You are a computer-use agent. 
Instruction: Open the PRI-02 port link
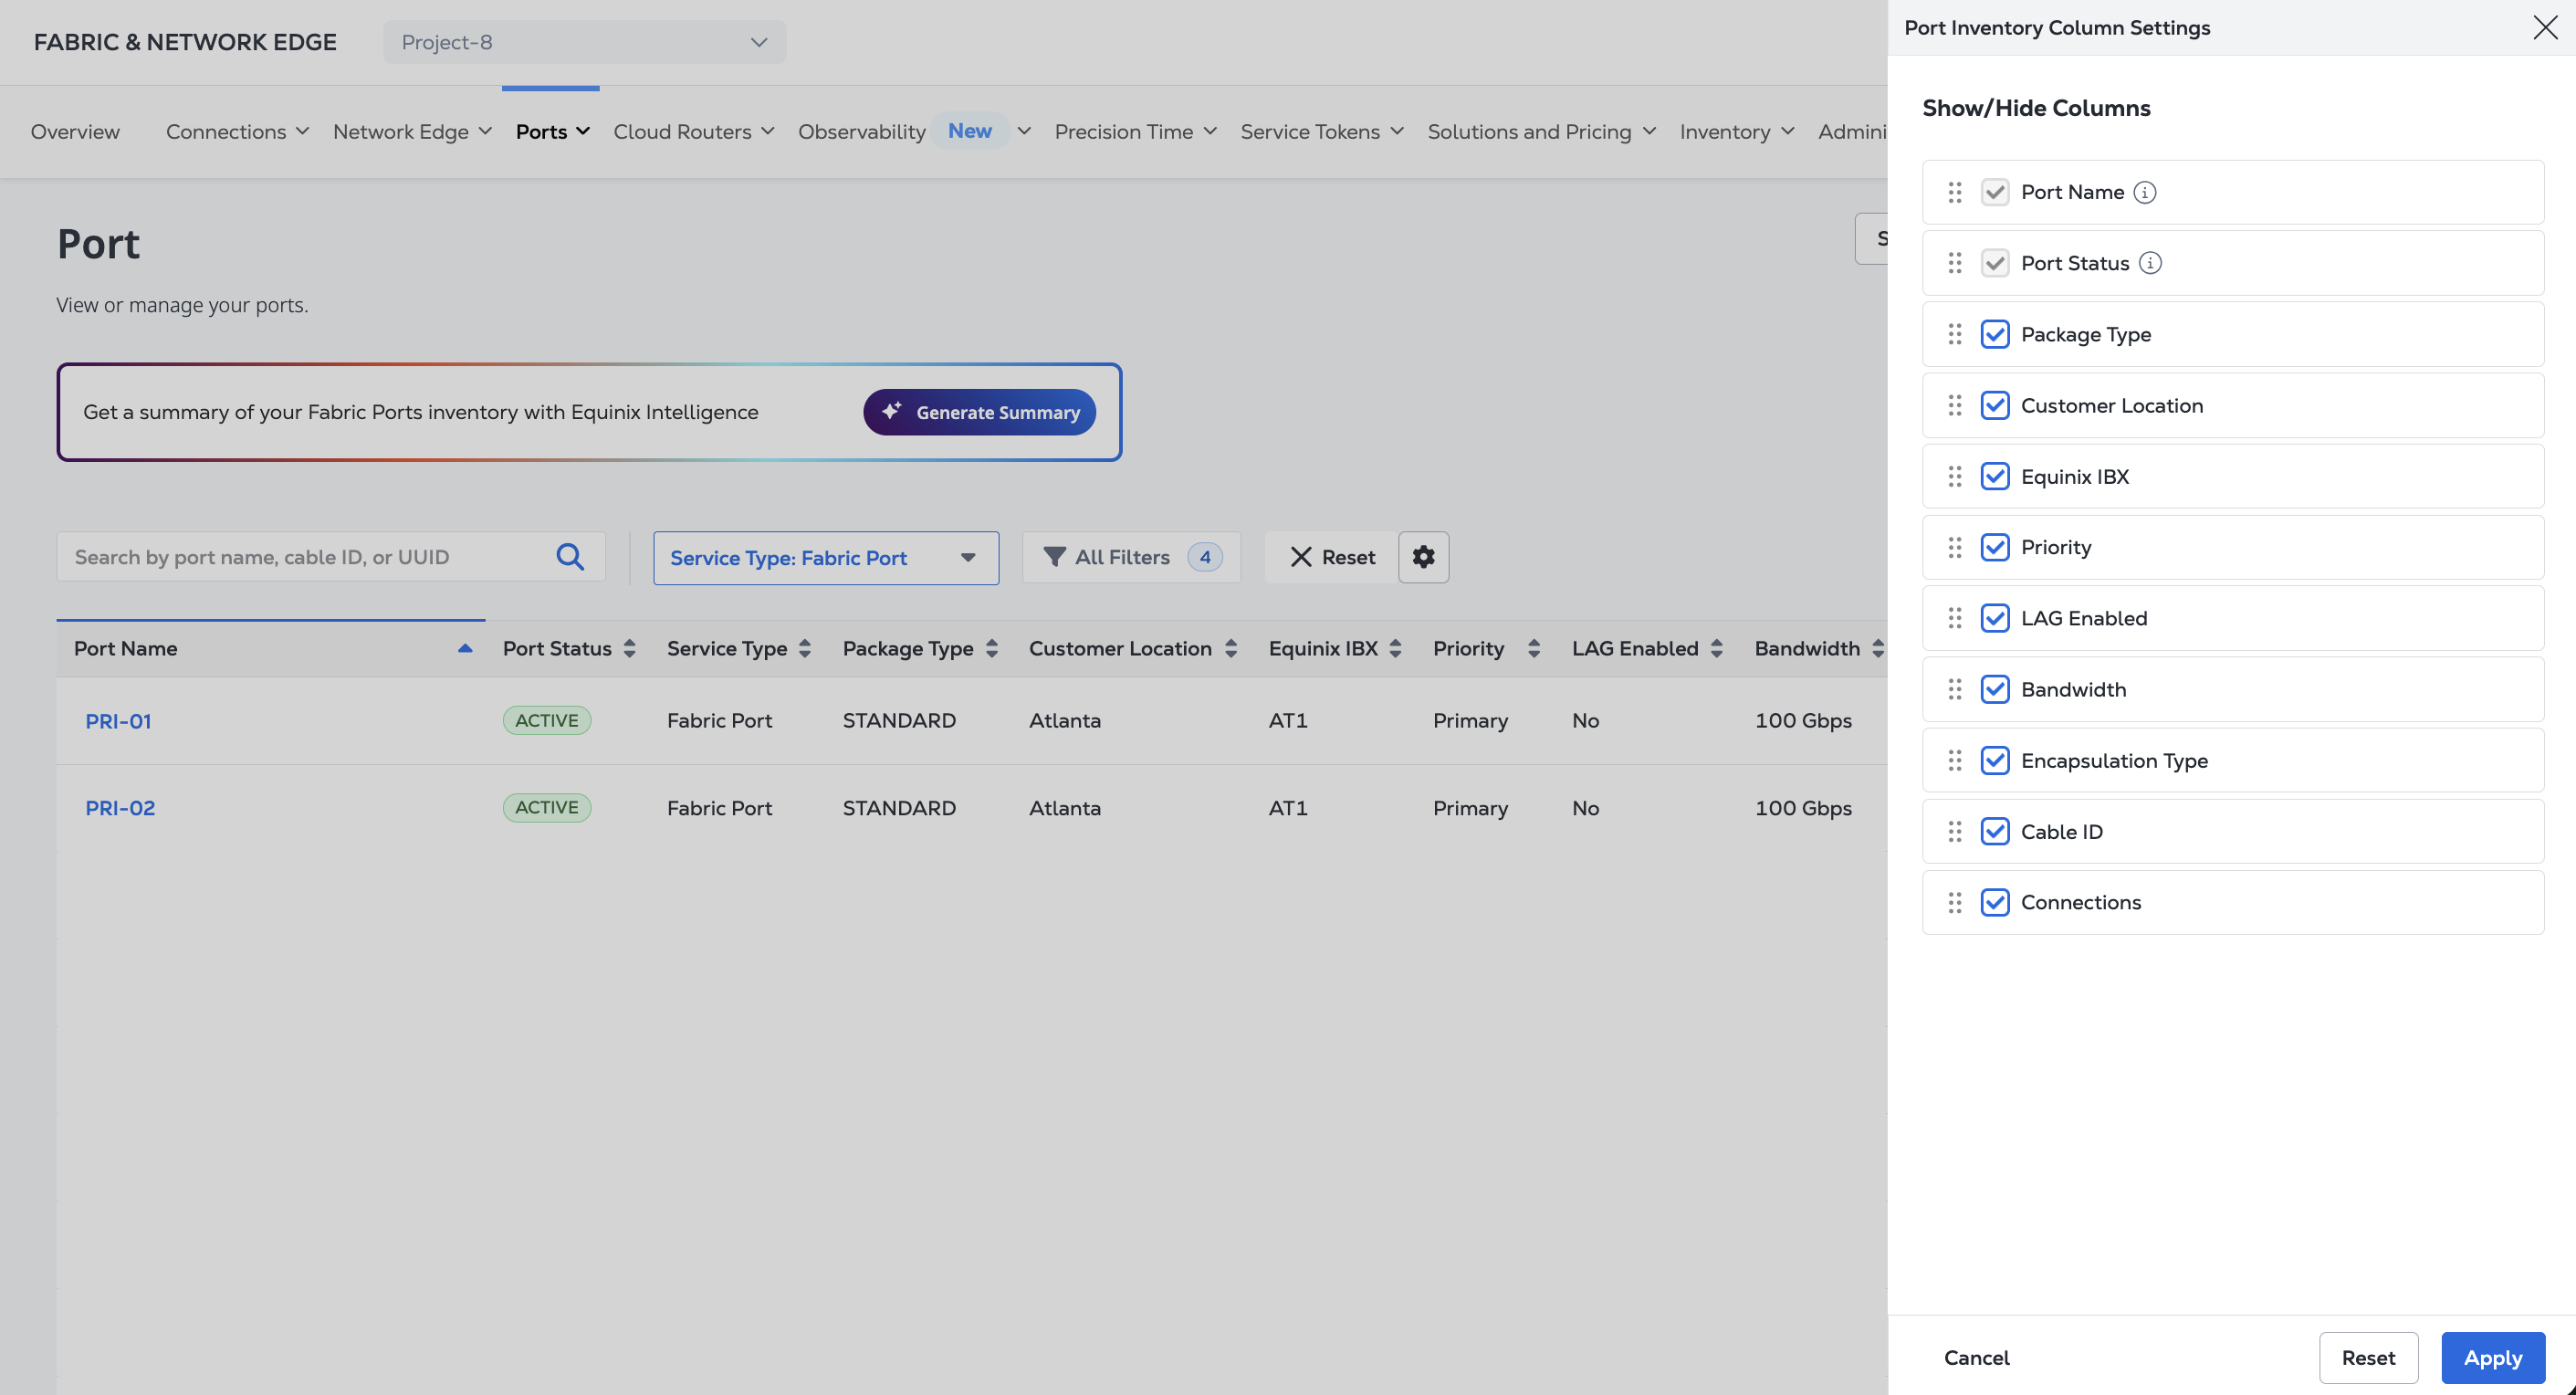coord(120,807)
